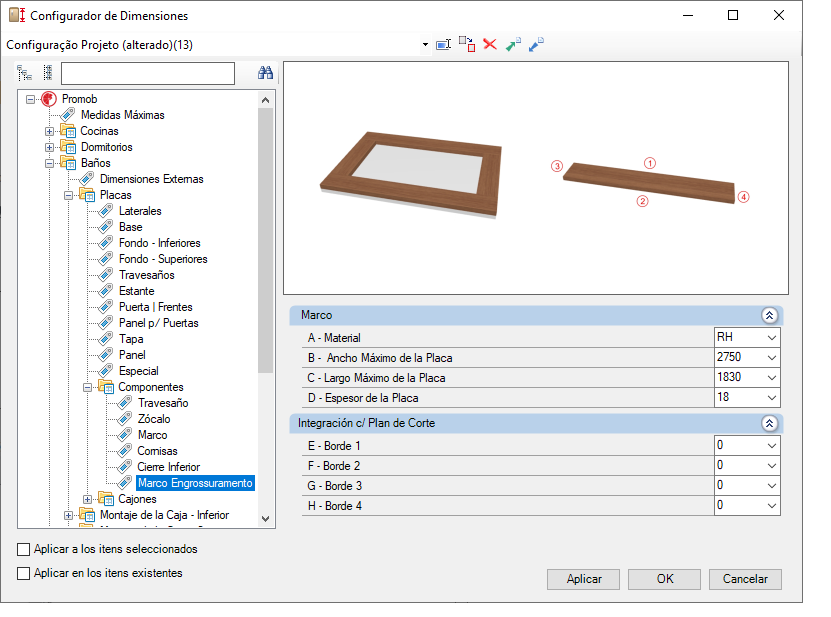Expand the Cocinas tree node

tap(49, 131)
